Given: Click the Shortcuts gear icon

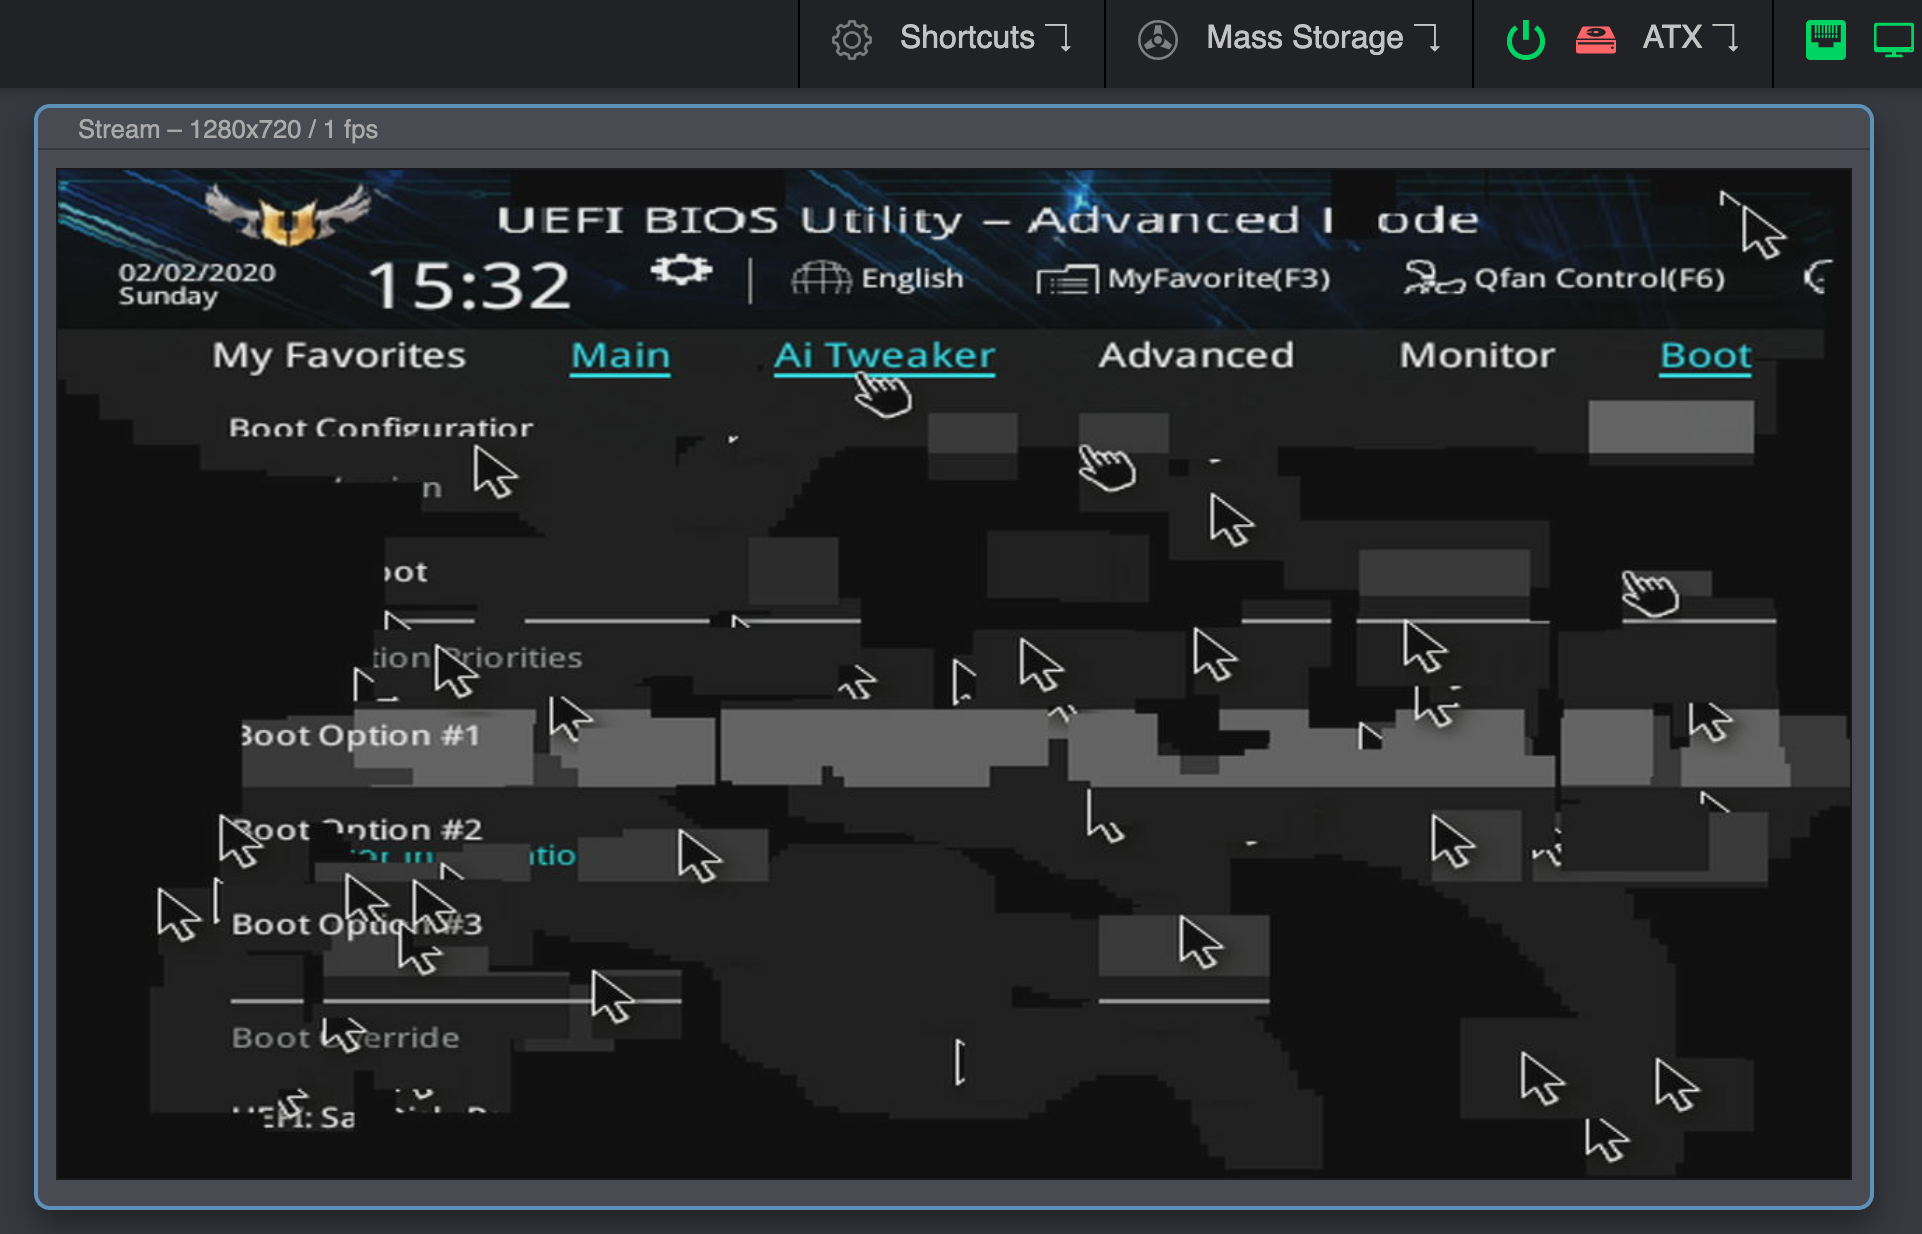Looking at the screenshot, I should 851,39.
